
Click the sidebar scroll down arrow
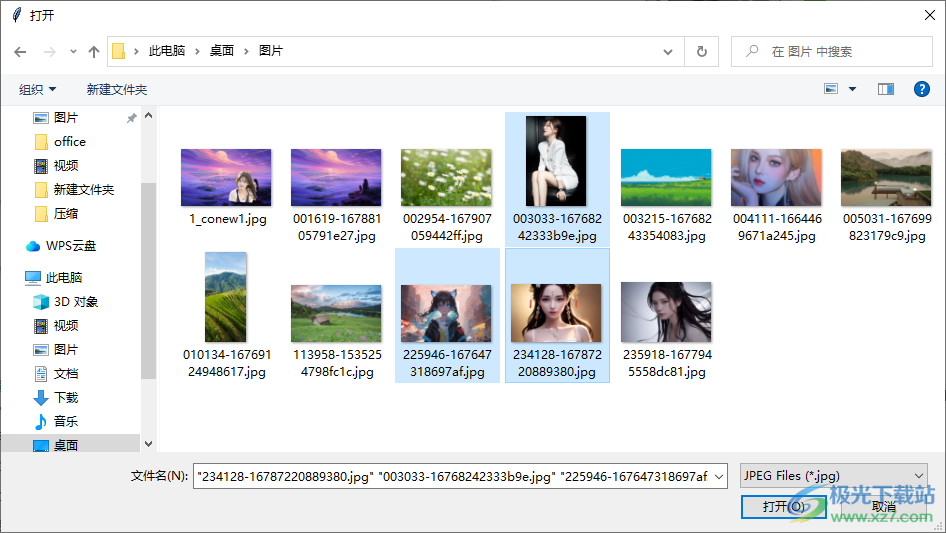click(148, 444)
